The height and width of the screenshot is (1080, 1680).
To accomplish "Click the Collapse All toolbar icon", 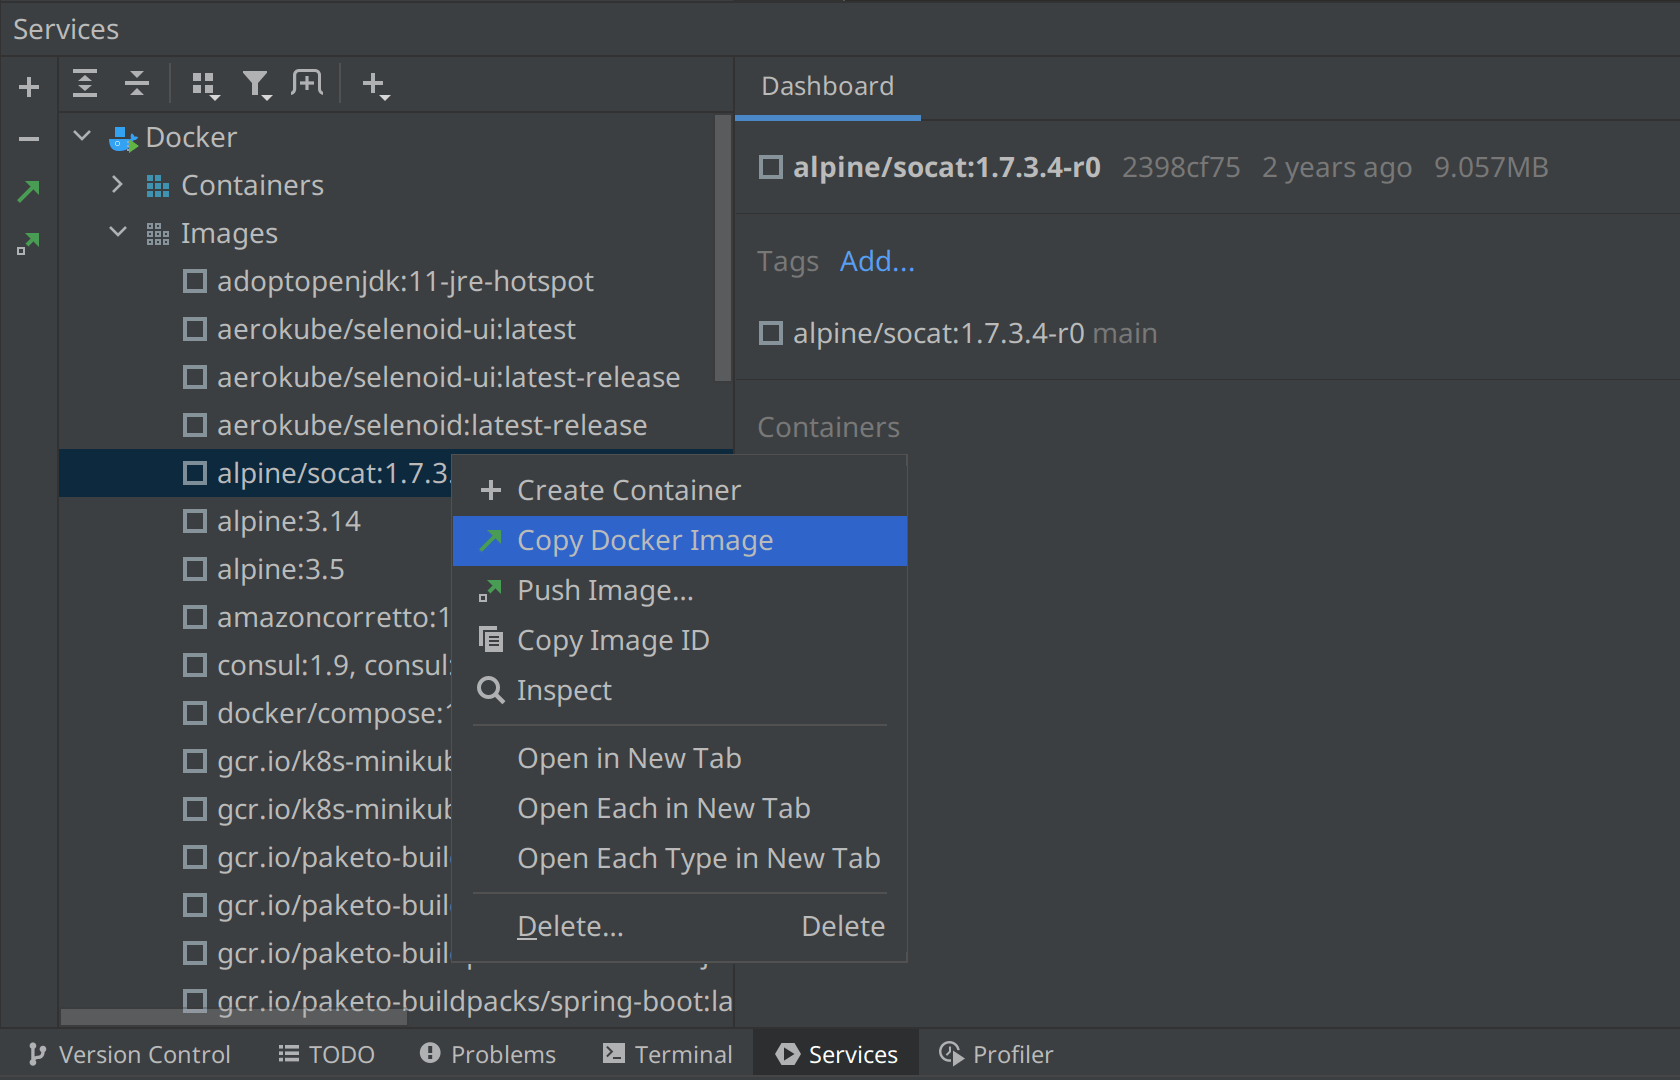I will (x=137, y=84).
